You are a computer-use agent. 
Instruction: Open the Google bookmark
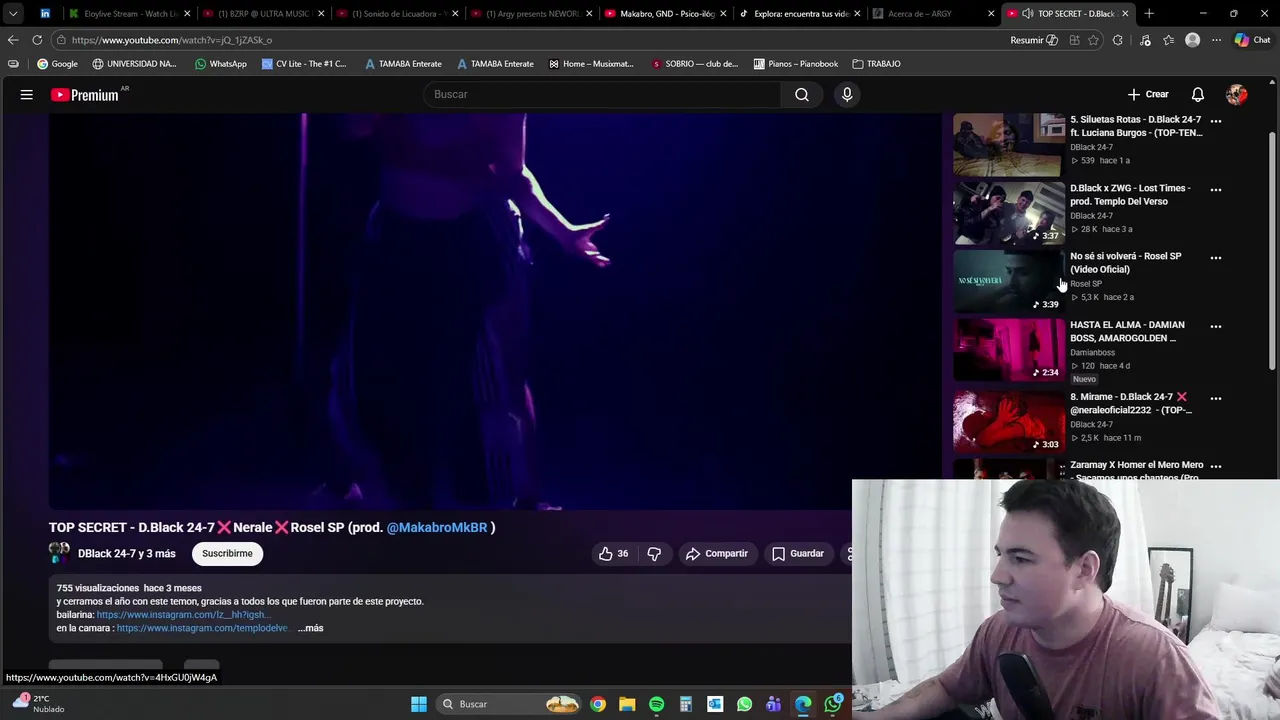tap(57, 64)
